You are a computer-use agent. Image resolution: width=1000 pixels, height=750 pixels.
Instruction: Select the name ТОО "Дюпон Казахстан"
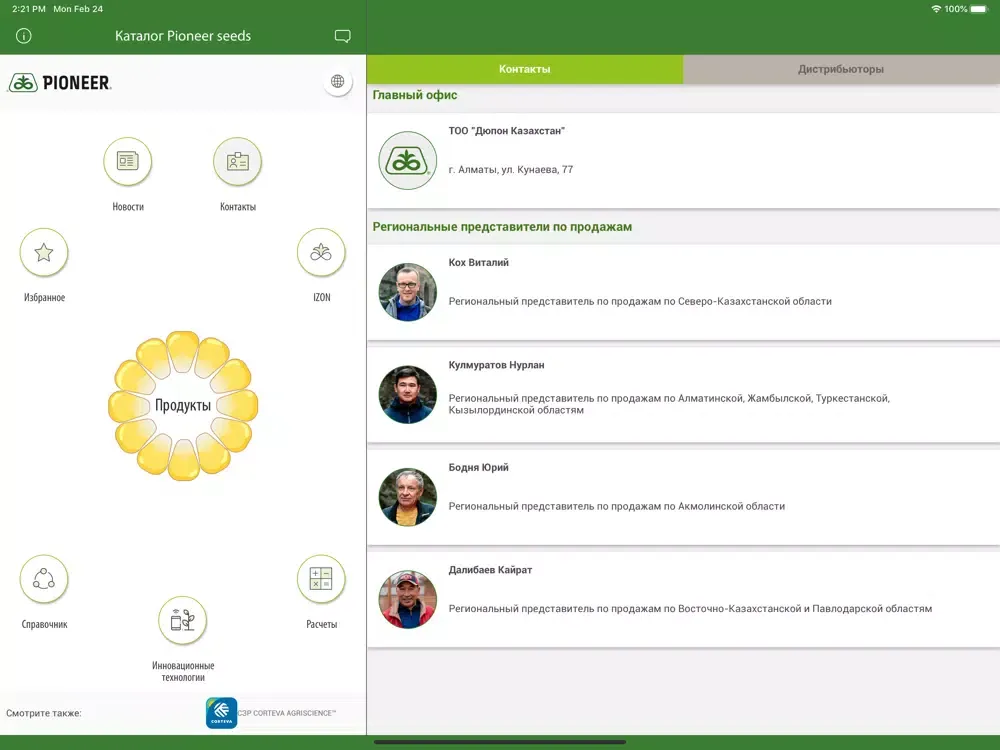point(506,131)
